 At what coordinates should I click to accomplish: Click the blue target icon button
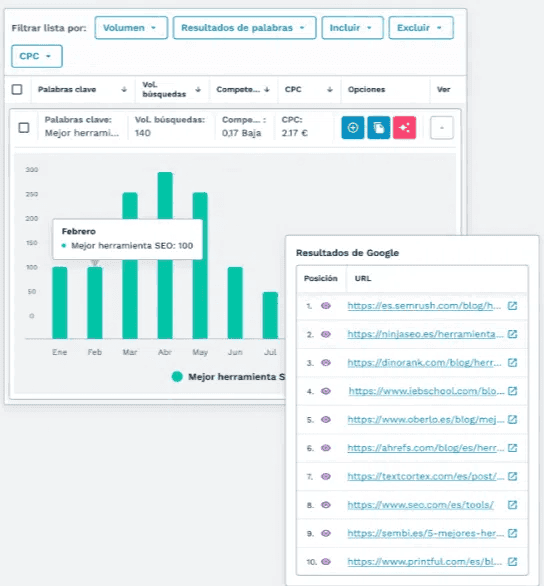coord(352,127)
